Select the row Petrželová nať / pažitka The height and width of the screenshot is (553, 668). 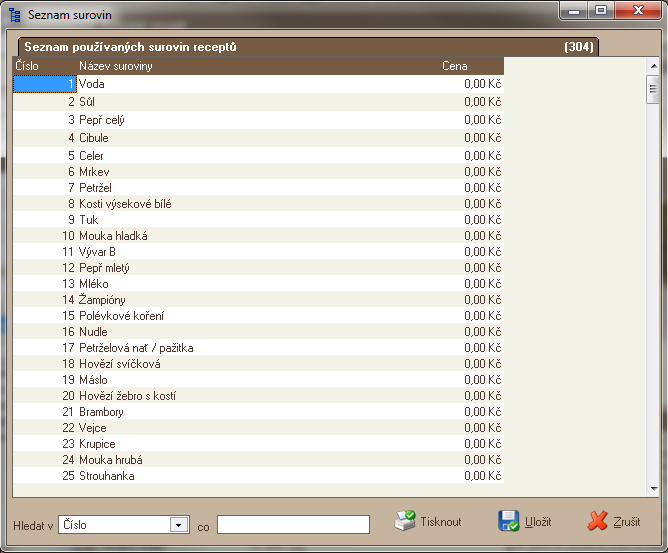point(259,348)
